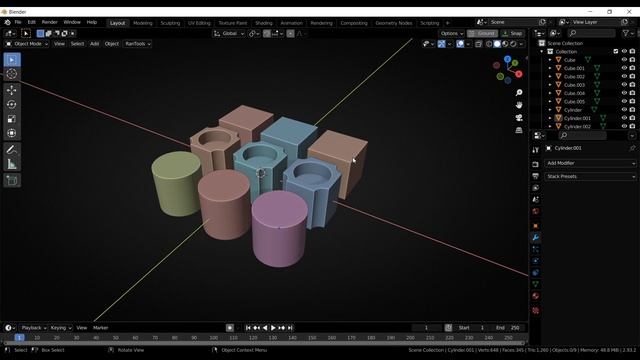Select the Add Cube tool

(x=12, y=180)
